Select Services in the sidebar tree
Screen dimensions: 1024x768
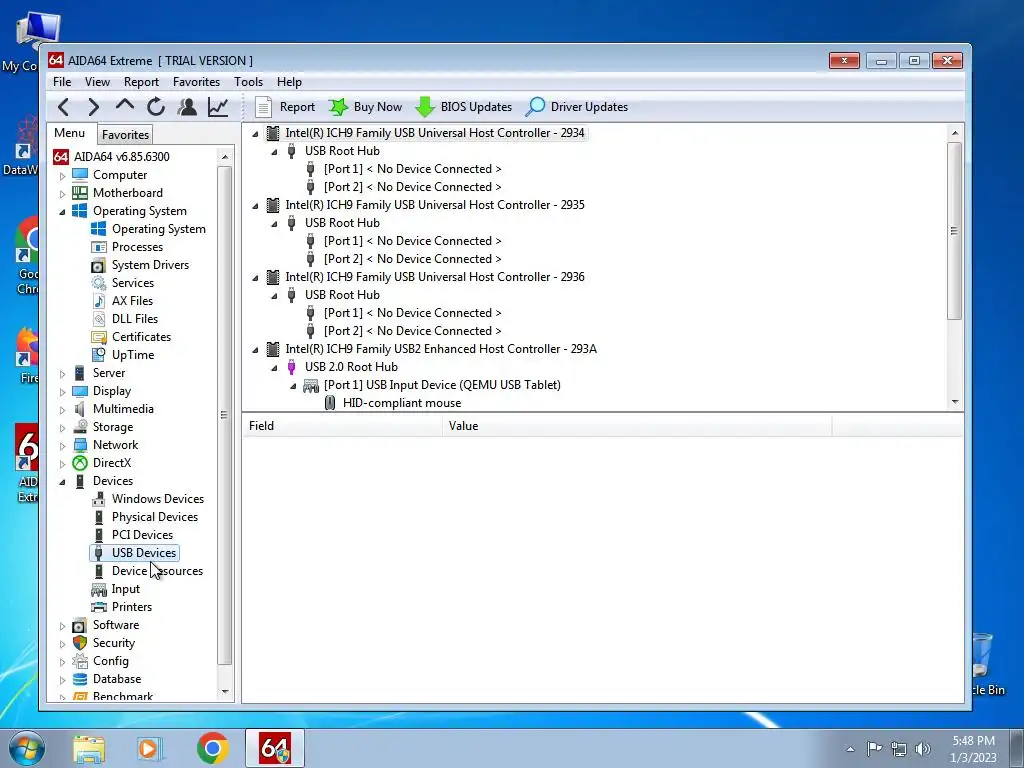point(133,283)
